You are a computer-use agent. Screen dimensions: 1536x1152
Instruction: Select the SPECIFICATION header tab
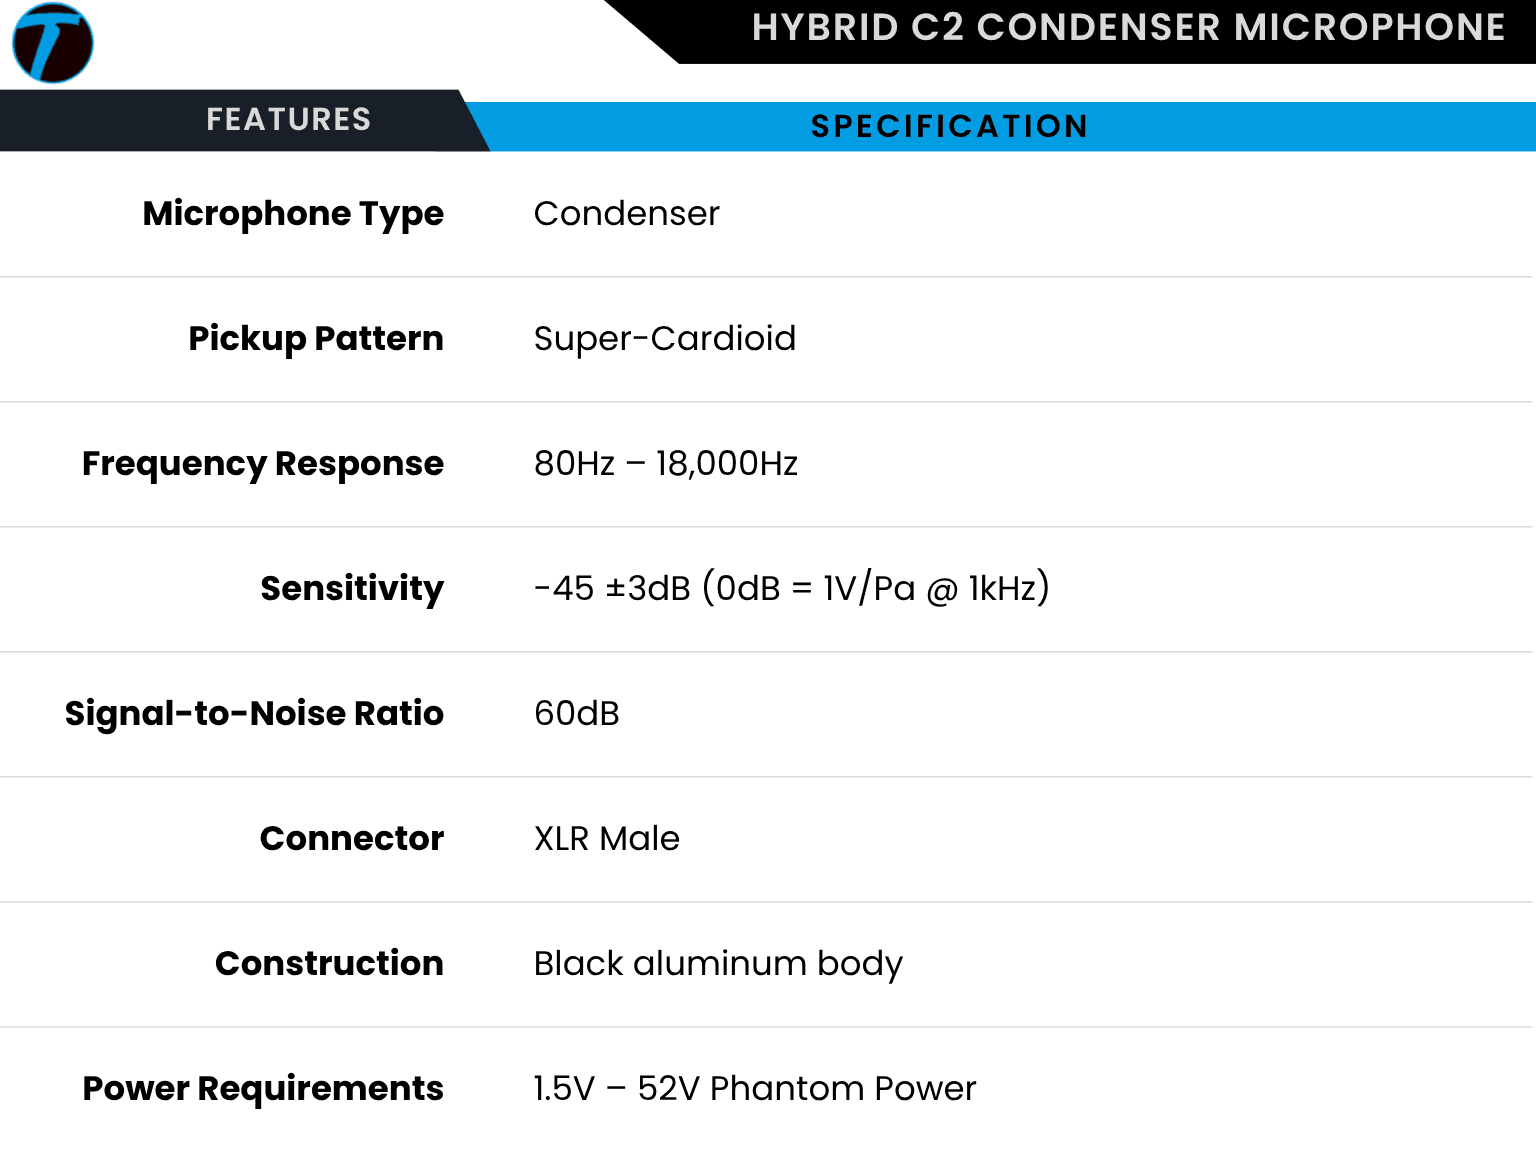pyautogui.click(x=949, y=126)
